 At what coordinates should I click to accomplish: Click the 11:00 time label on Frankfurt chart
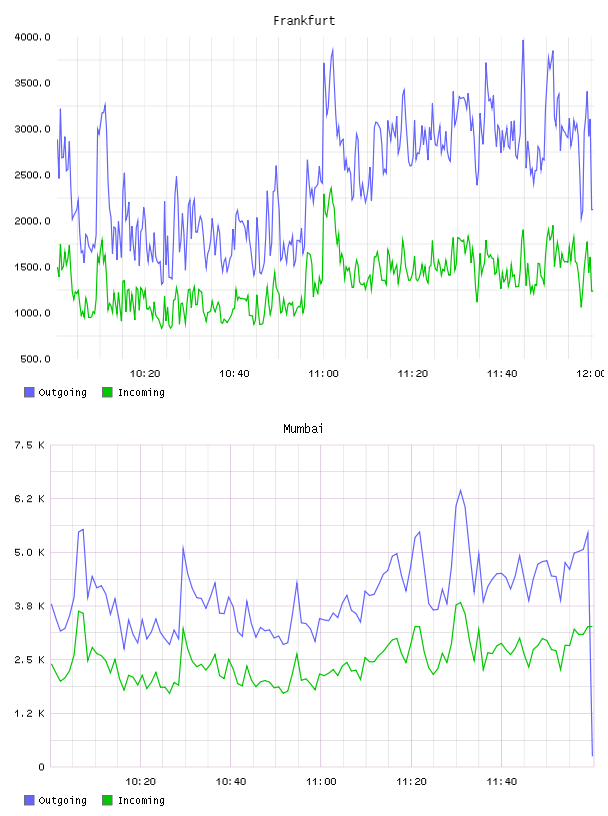click(323, 374)
